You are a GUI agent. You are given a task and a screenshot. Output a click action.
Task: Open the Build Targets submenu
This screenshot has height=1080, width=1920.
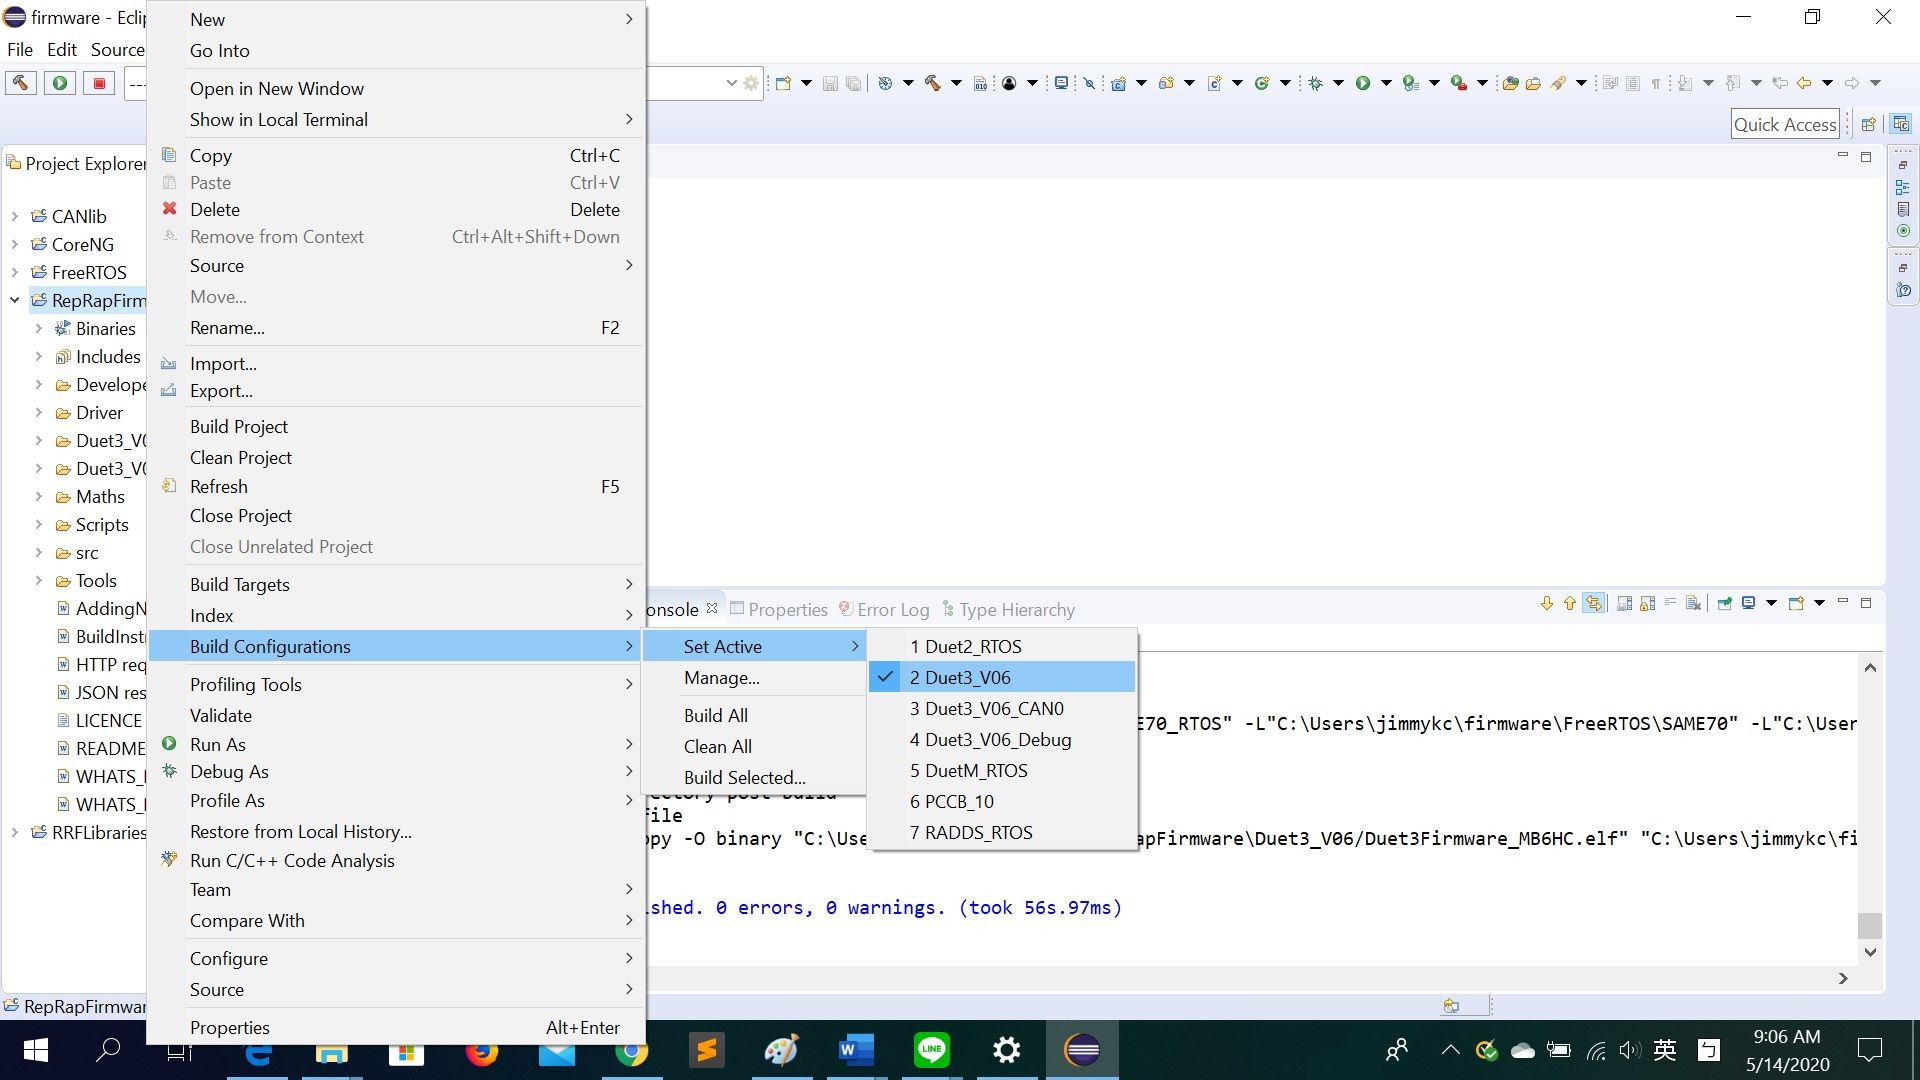click(396, 584)
